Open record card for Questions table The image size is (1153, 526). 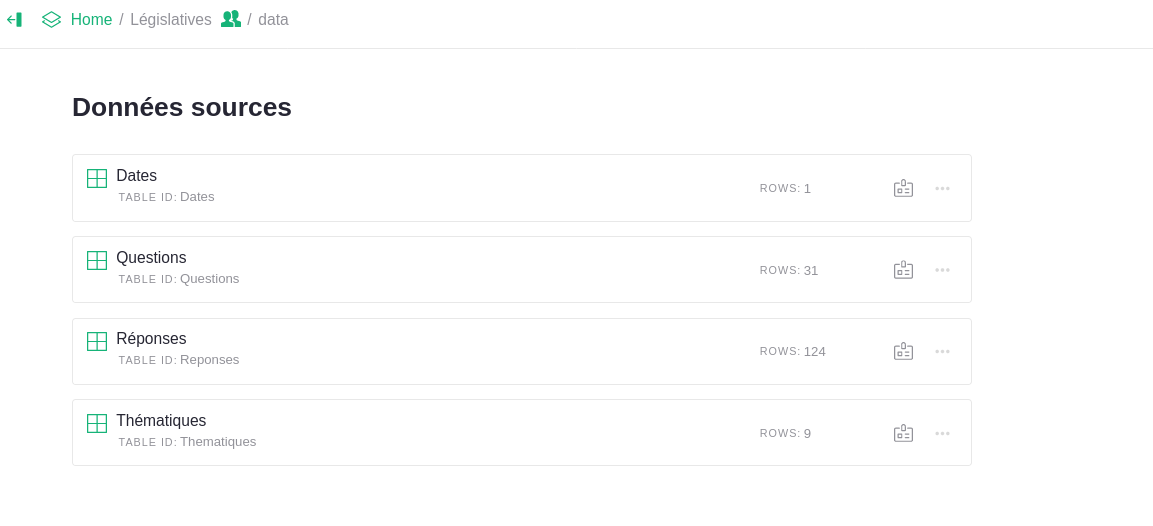pyautogui.click(x=903, y=270)
